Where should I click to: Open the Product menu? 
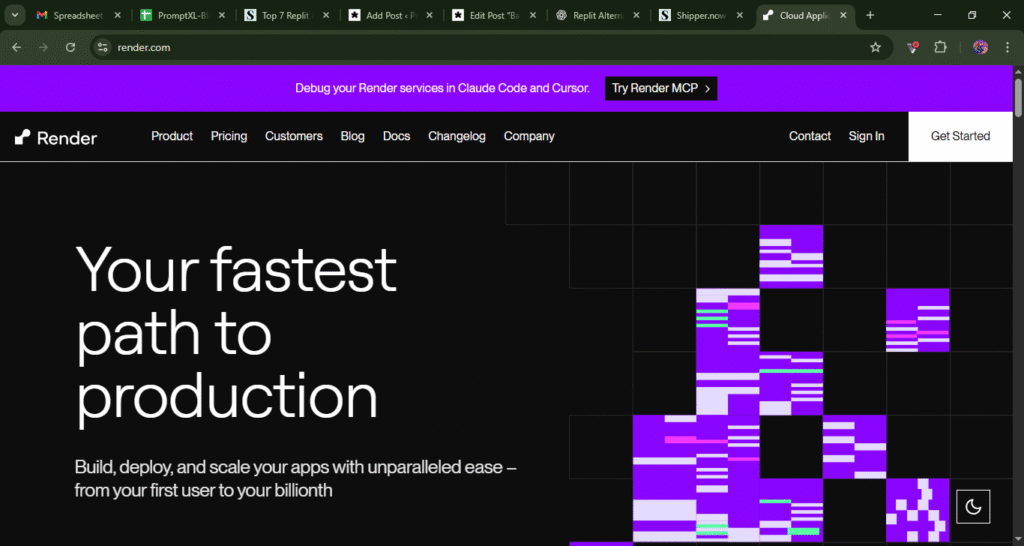pyautogui.click(x=172, y=136)
